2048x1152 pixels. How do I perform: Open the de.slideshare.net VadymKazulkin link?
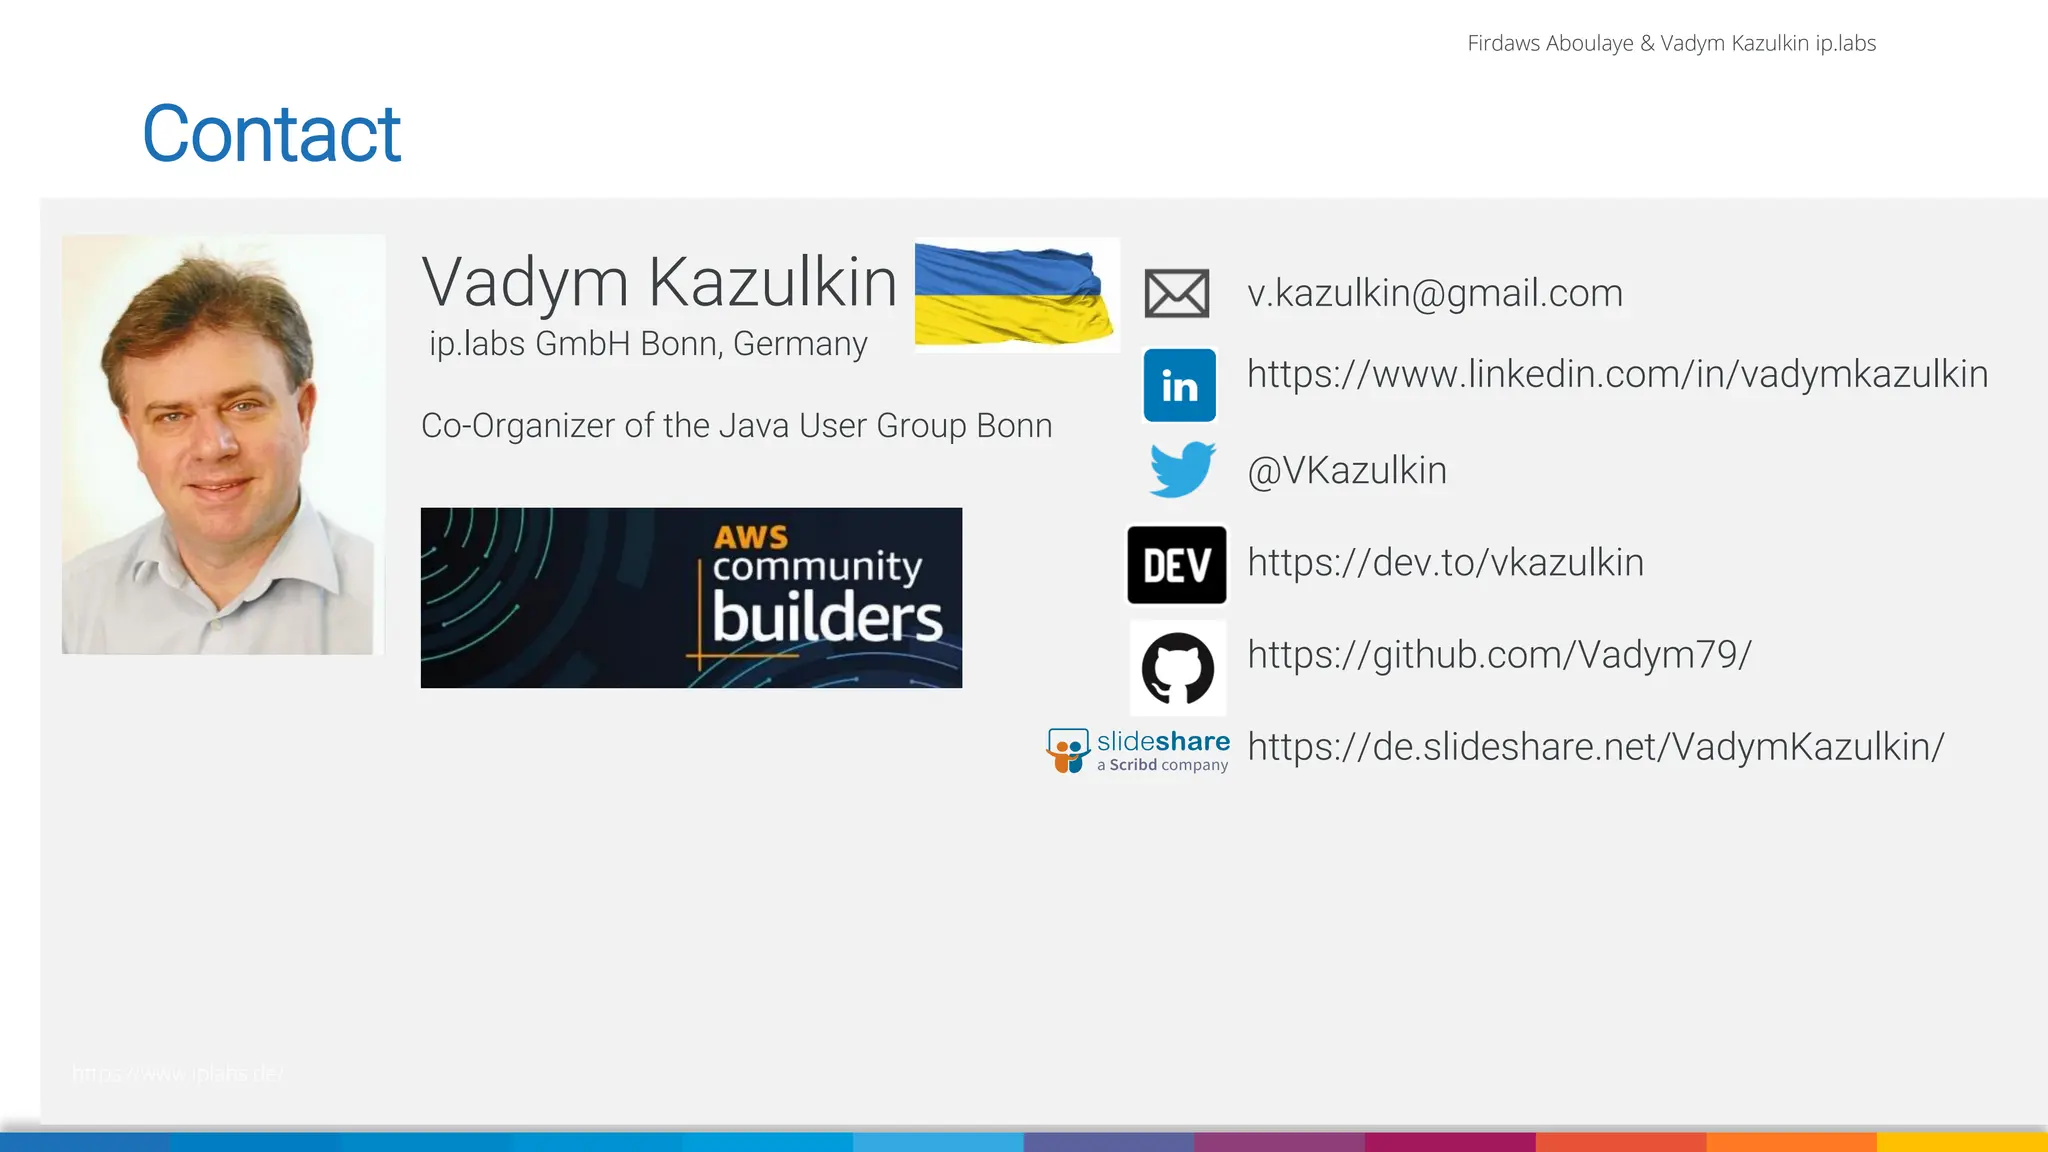point(1595,747)
